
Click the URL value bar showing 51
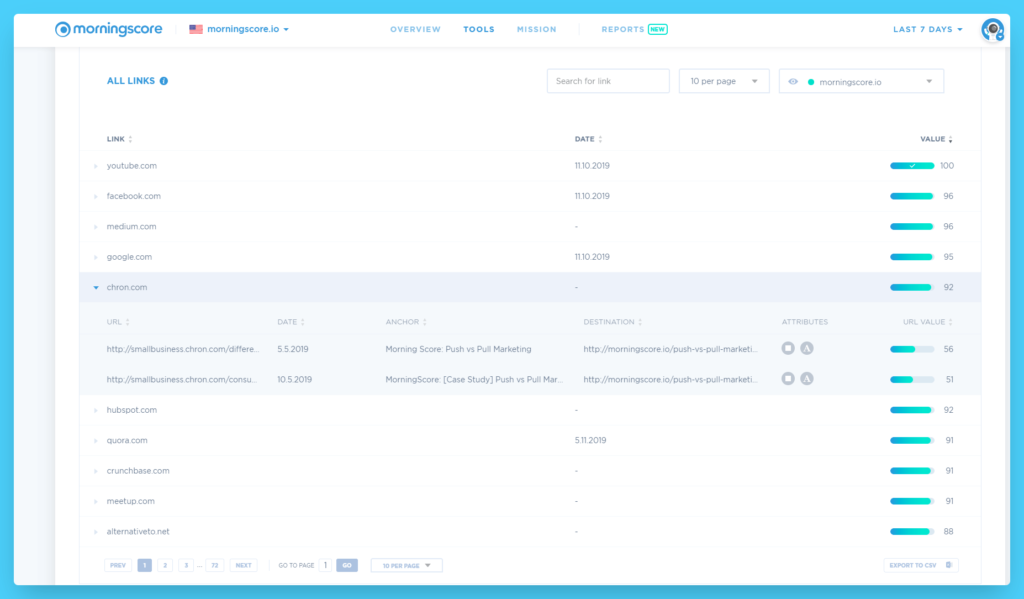point(912,380)
